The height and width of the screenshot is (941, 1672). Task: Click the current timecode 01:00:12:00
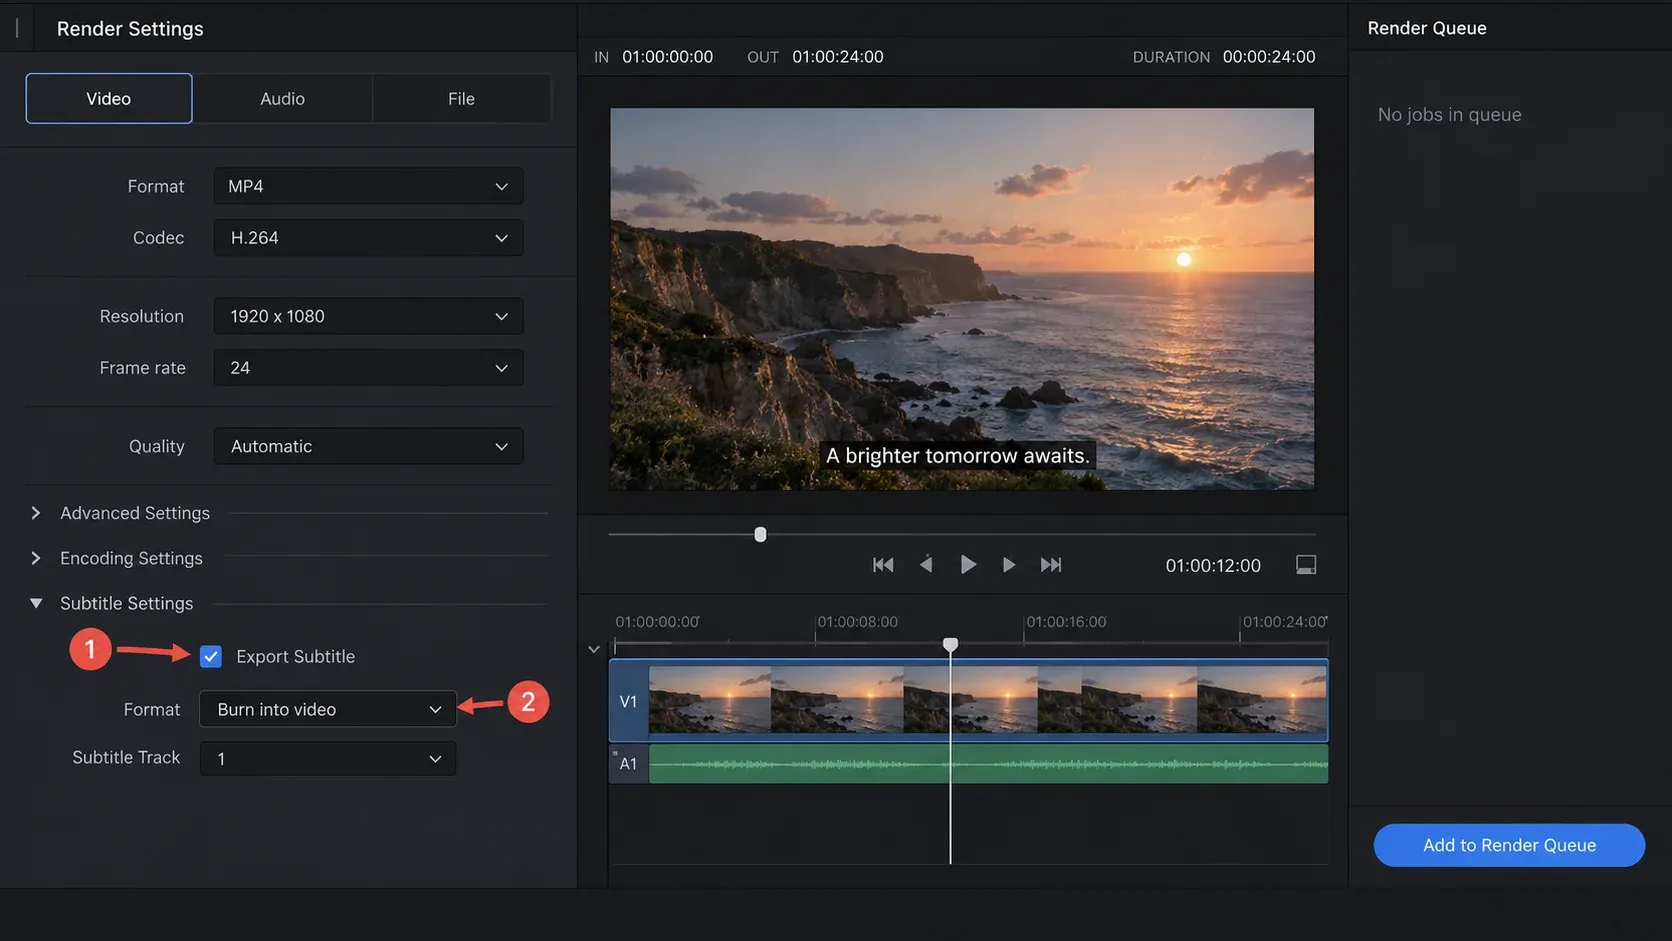[x=1213, y=566]
